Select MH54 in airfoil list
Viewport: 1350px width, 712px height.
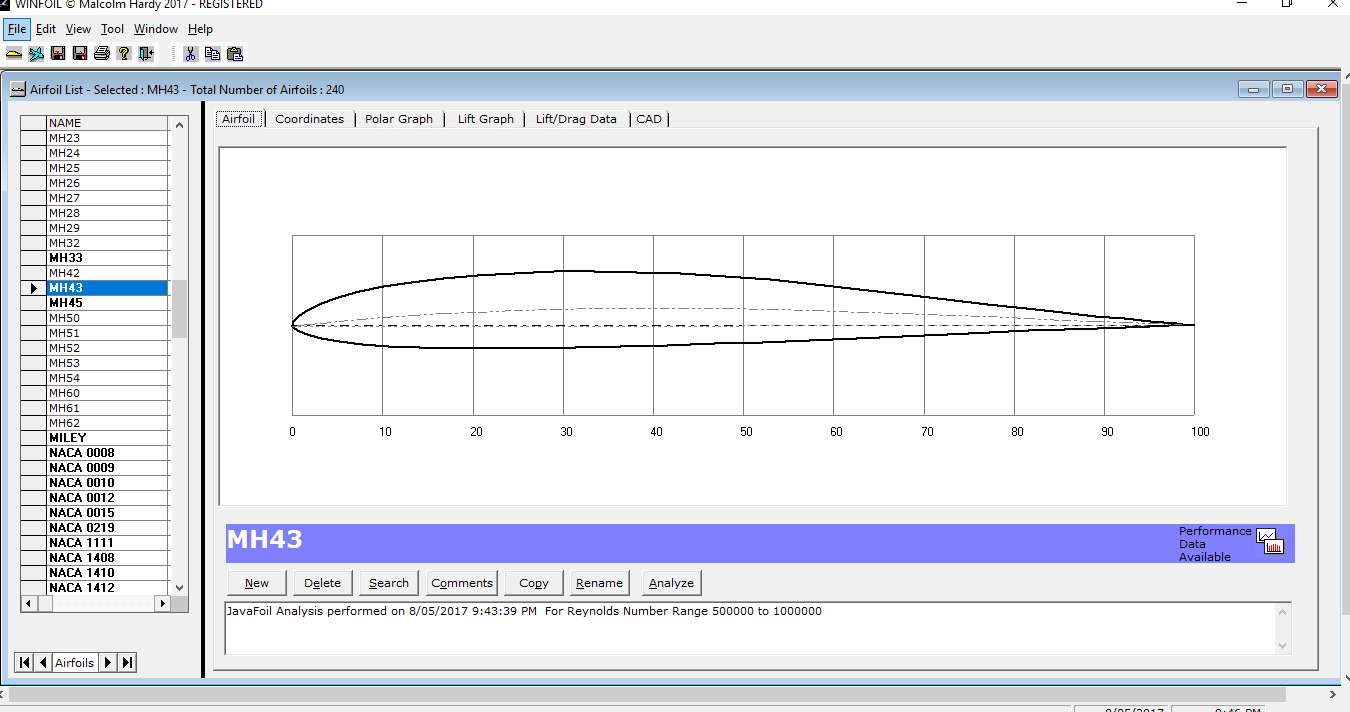click(x=108, y=378)
